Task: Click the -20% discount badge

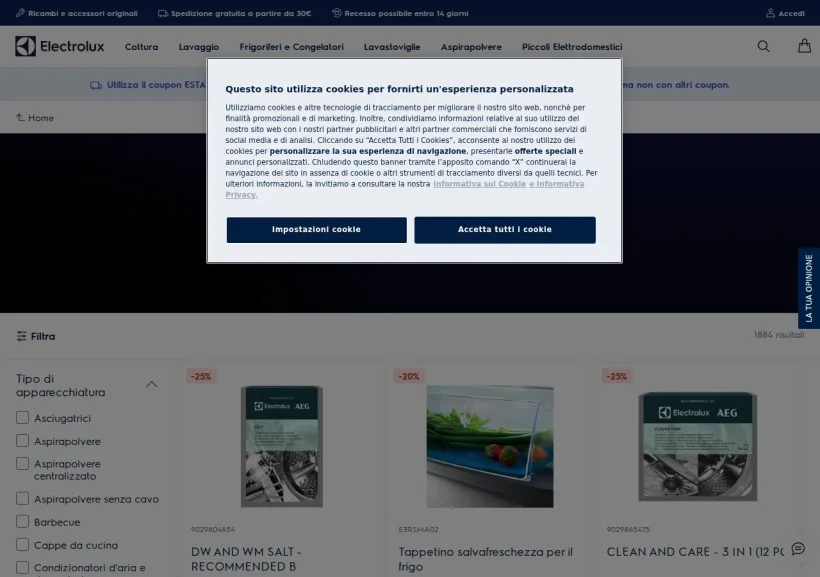Action: click(x=408, y=376)
